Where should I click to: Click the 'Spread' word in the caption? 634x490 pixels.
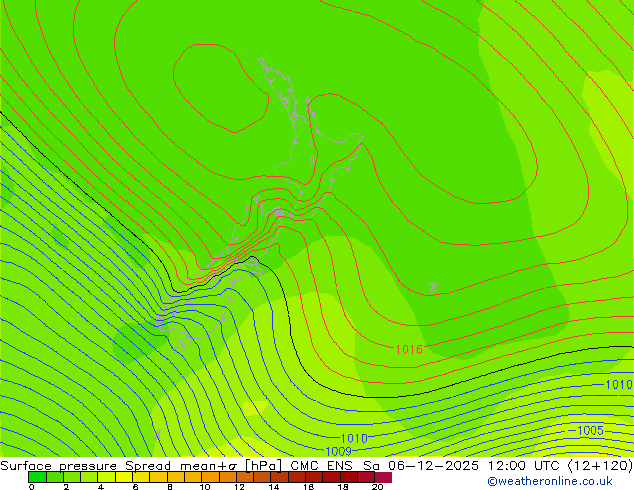point(148,466)
